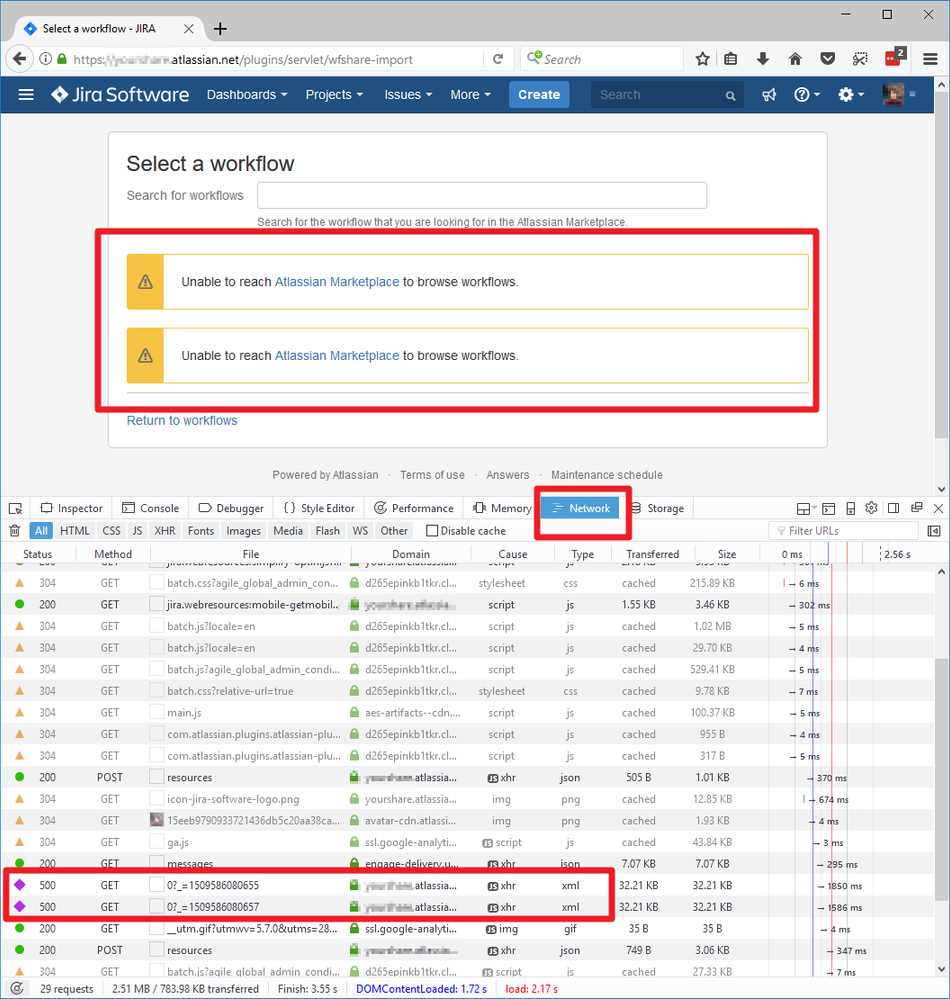Expand the Issues dropdown
The image size is (950, 999).
tap(408, 95)
